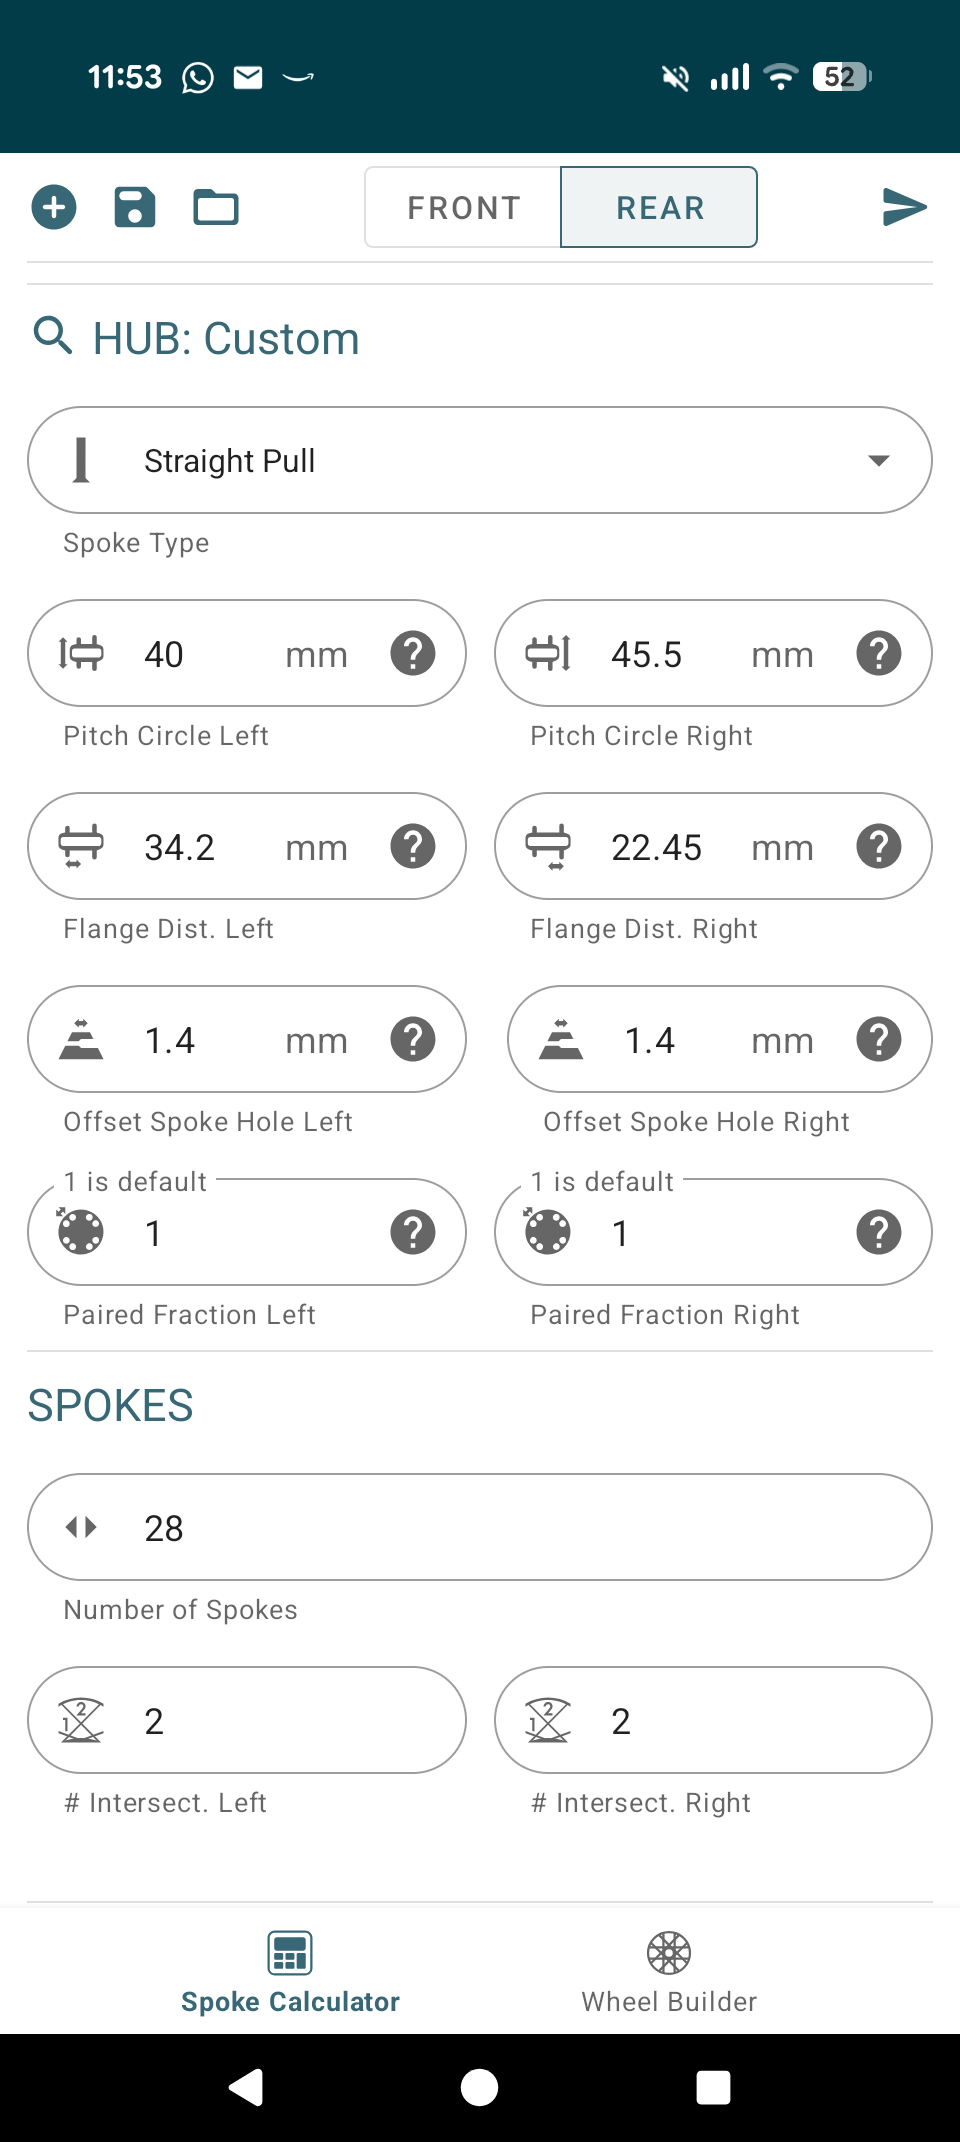Viewport: 960px width, 2142px height.
Task: Show help for Paired Fraction Right
Action: (879, 1233)
